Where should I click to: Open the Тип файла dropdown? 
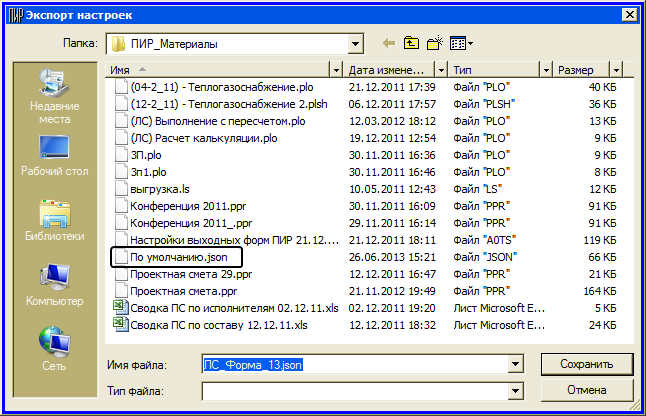516,390
